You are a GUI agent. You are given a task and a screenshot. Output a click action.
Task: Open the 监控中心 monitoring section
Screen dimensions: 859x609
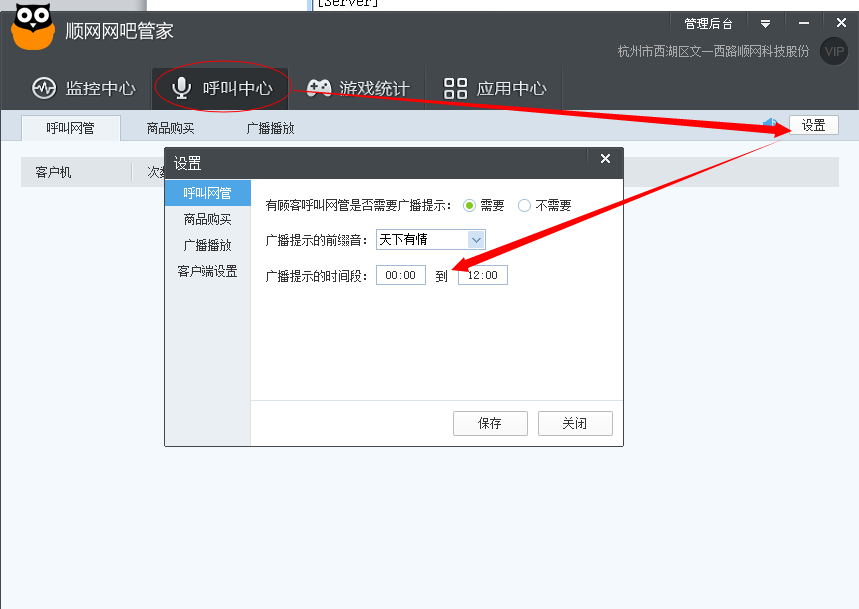click(x=84, y=88)
